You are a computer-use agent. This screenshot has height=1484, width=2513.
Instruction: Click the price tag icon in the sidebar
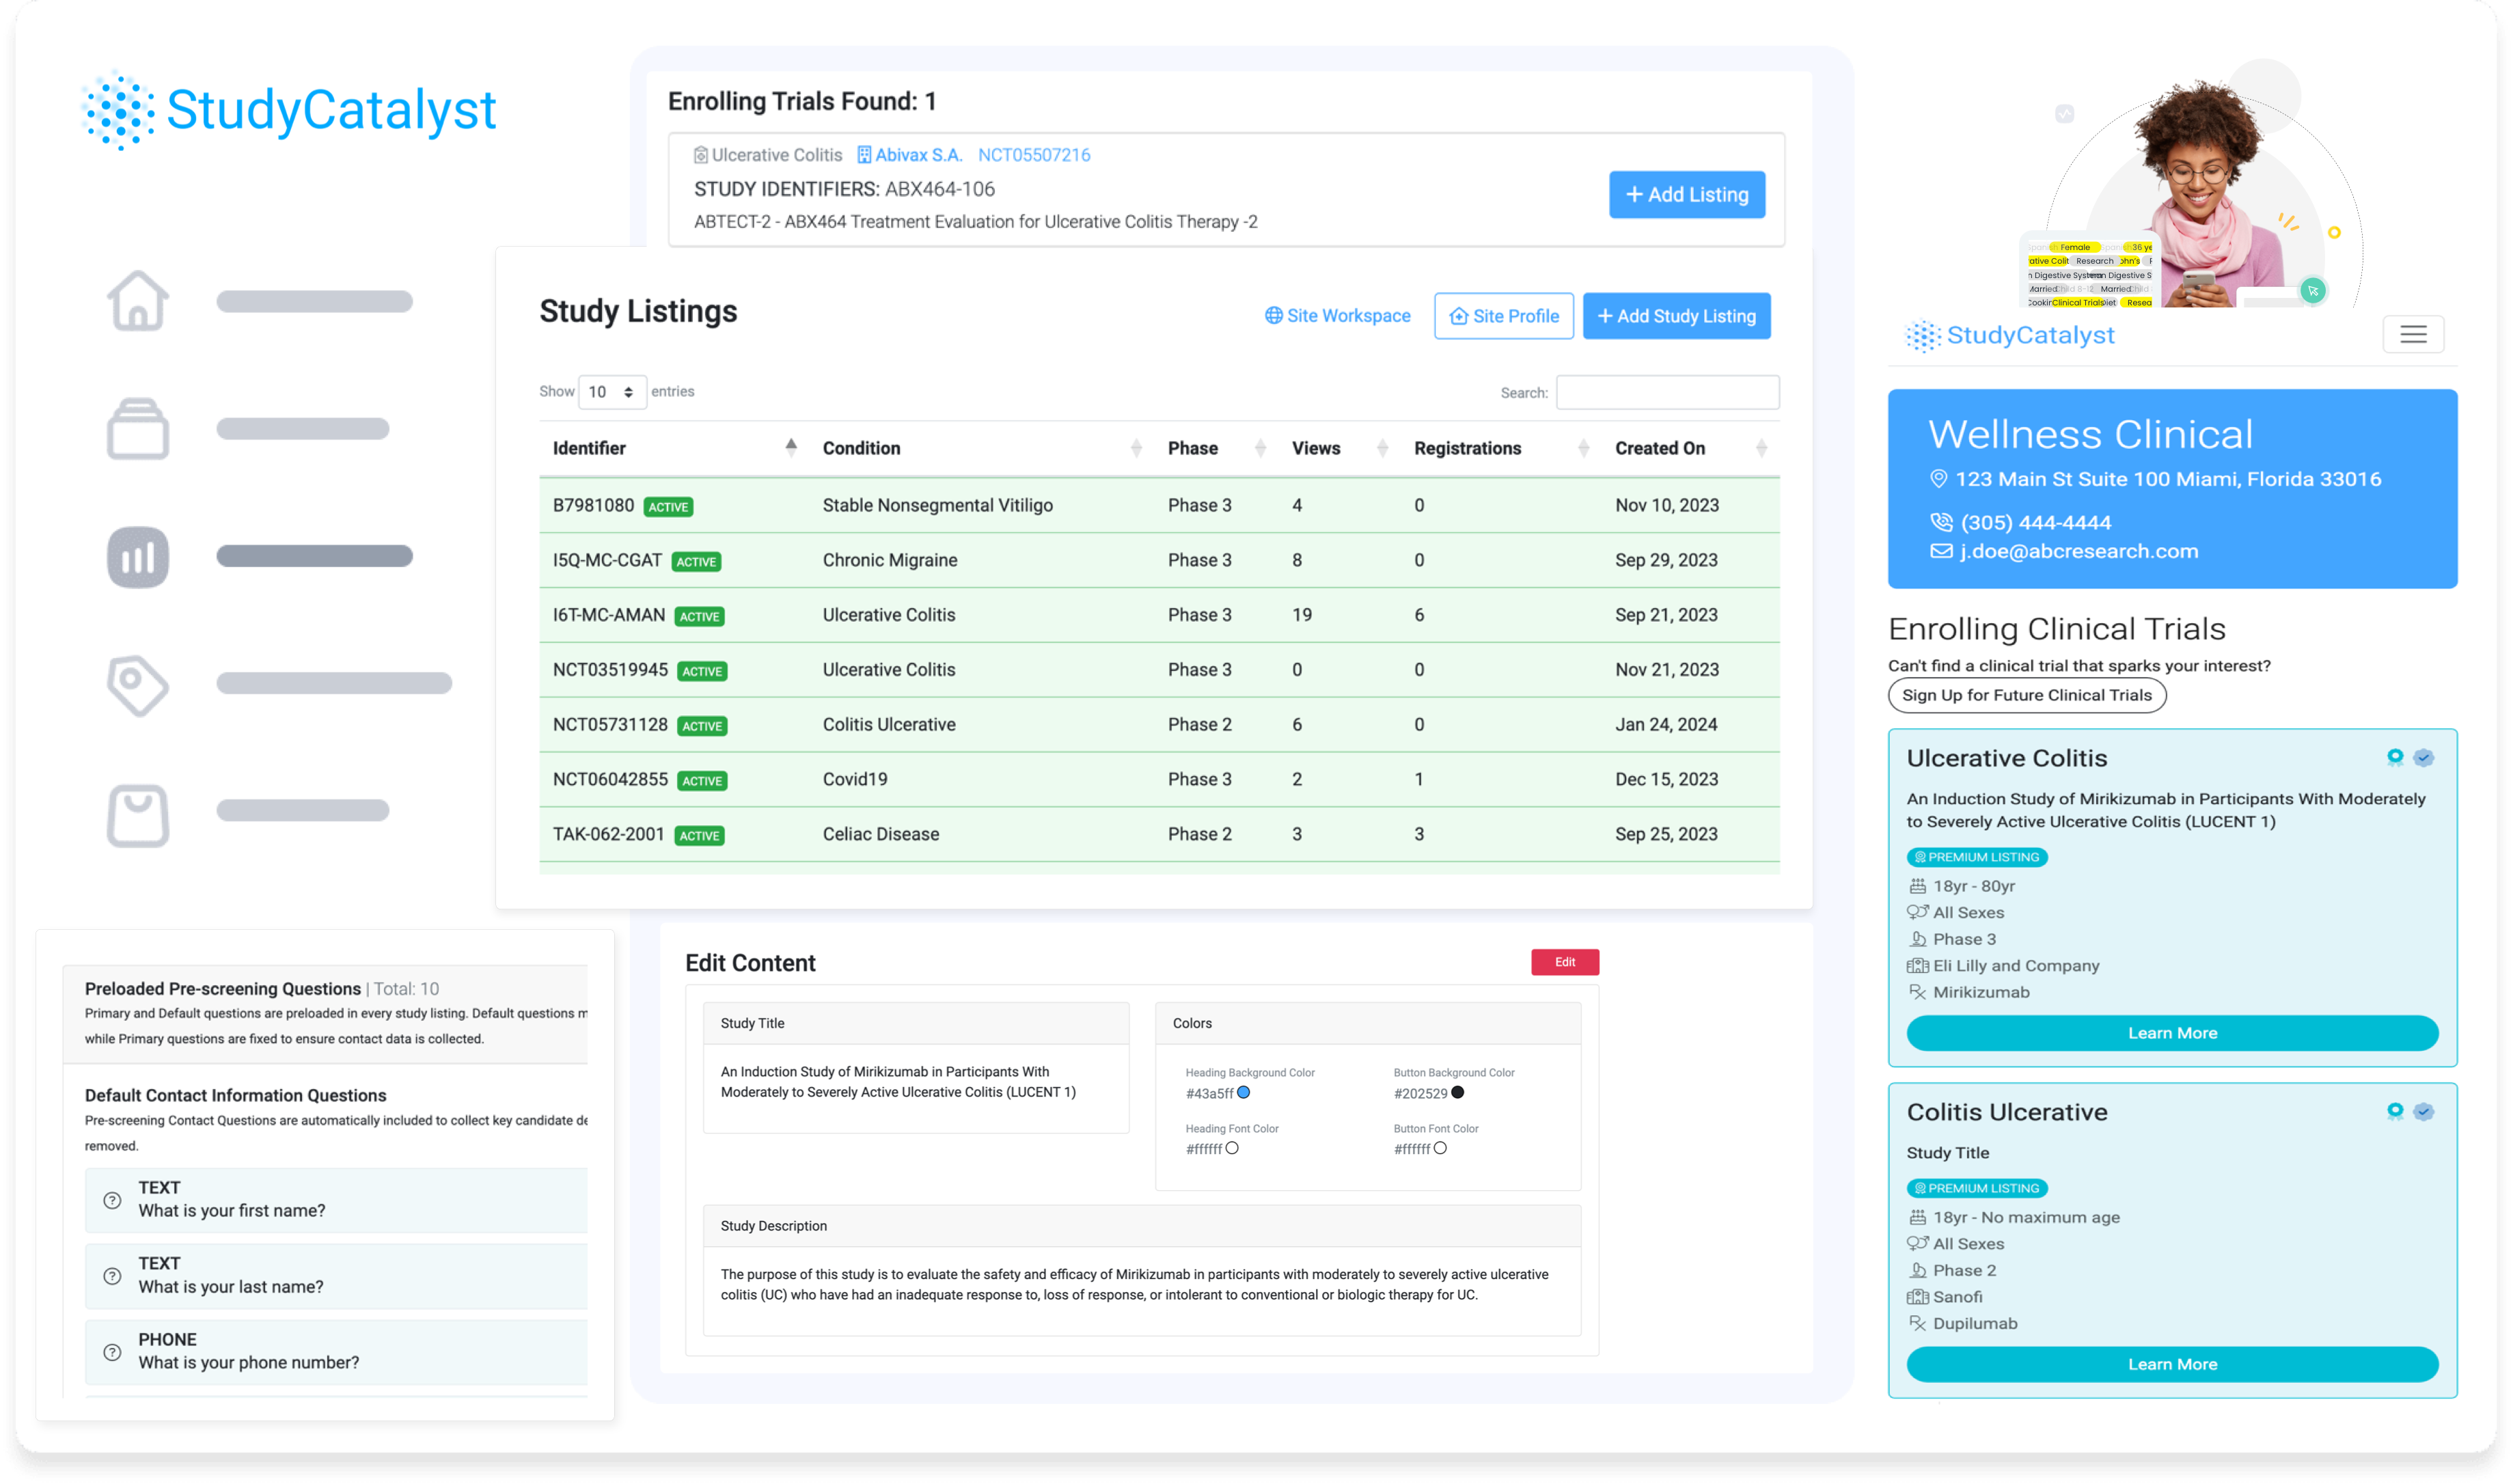138,685
